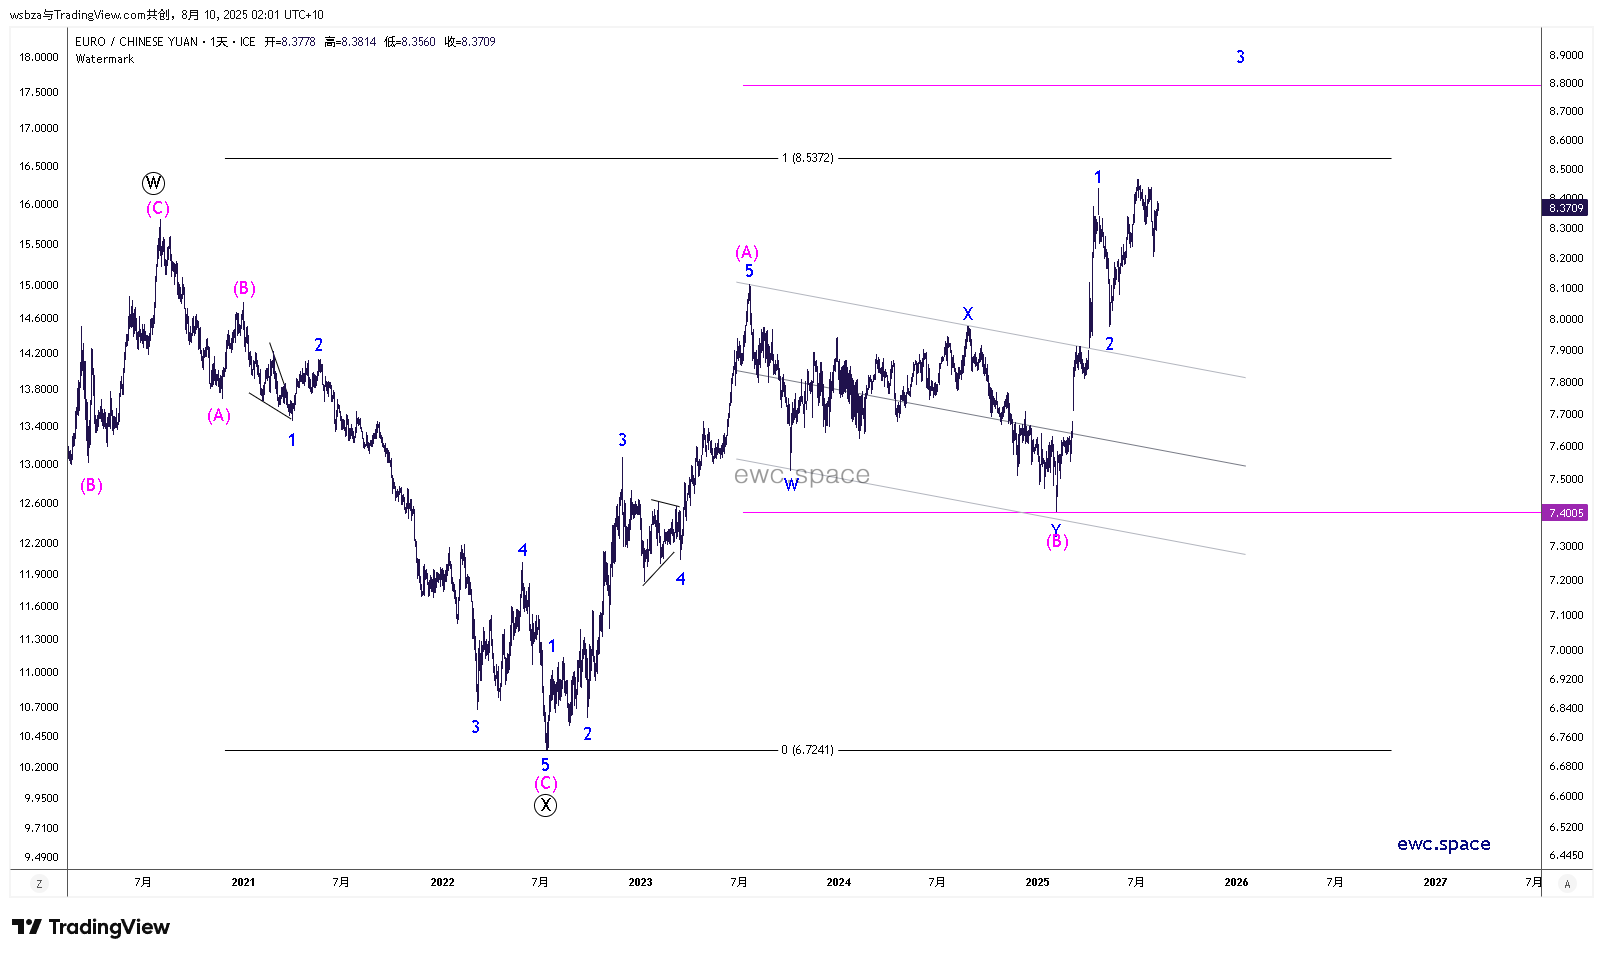Click the Watermark indicator label

pyautogui.click(x=105, y=59)
